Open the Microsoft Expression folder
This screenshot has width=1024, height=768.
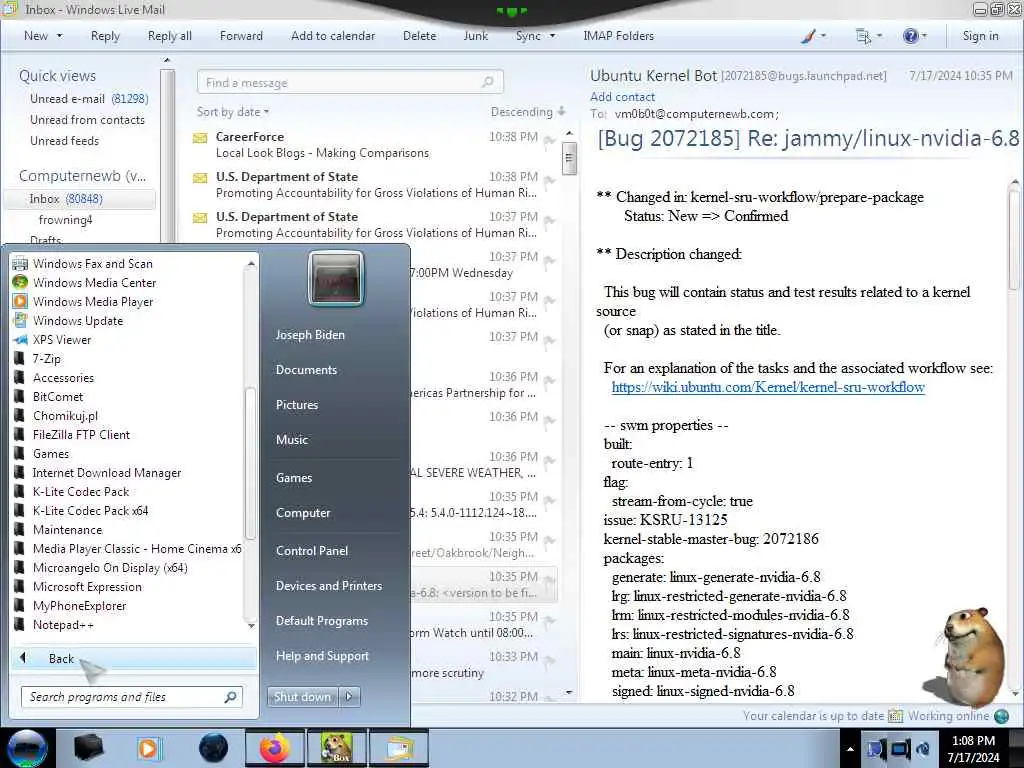(x=87, y=586)
